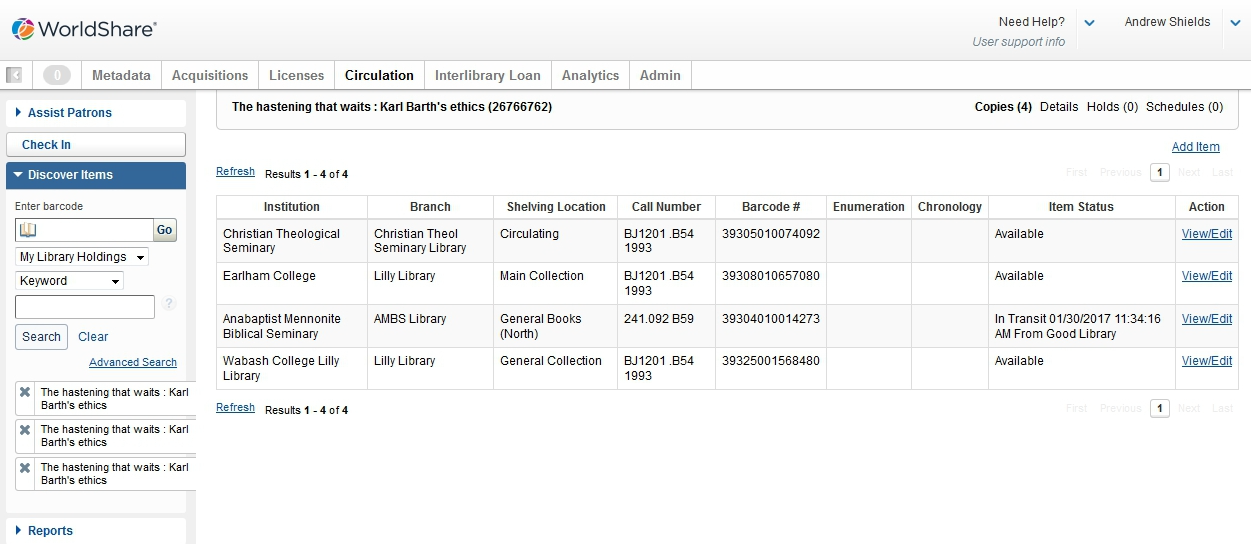Click the notification counter badge showing 0
The image size is (1251, 544).
click(57, 75)
